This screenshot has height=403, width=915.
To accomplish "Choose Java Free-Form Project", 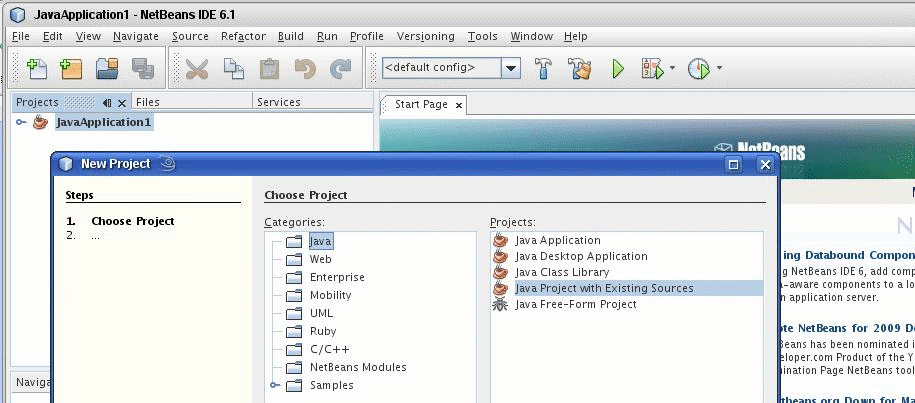I will (x=575, y=304).
